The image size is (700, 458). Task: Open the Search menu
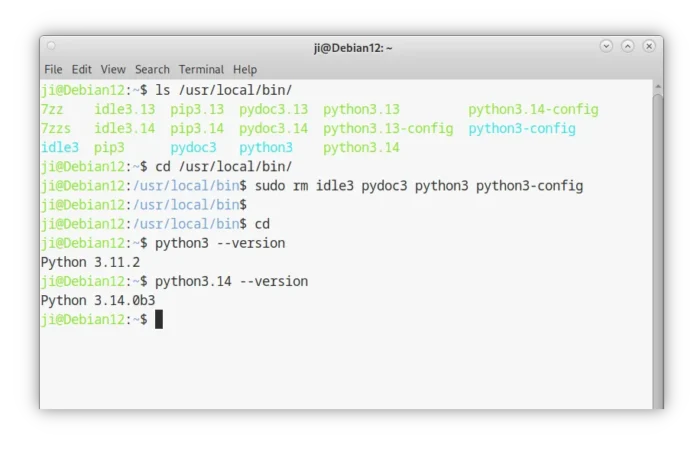point(152,70)
